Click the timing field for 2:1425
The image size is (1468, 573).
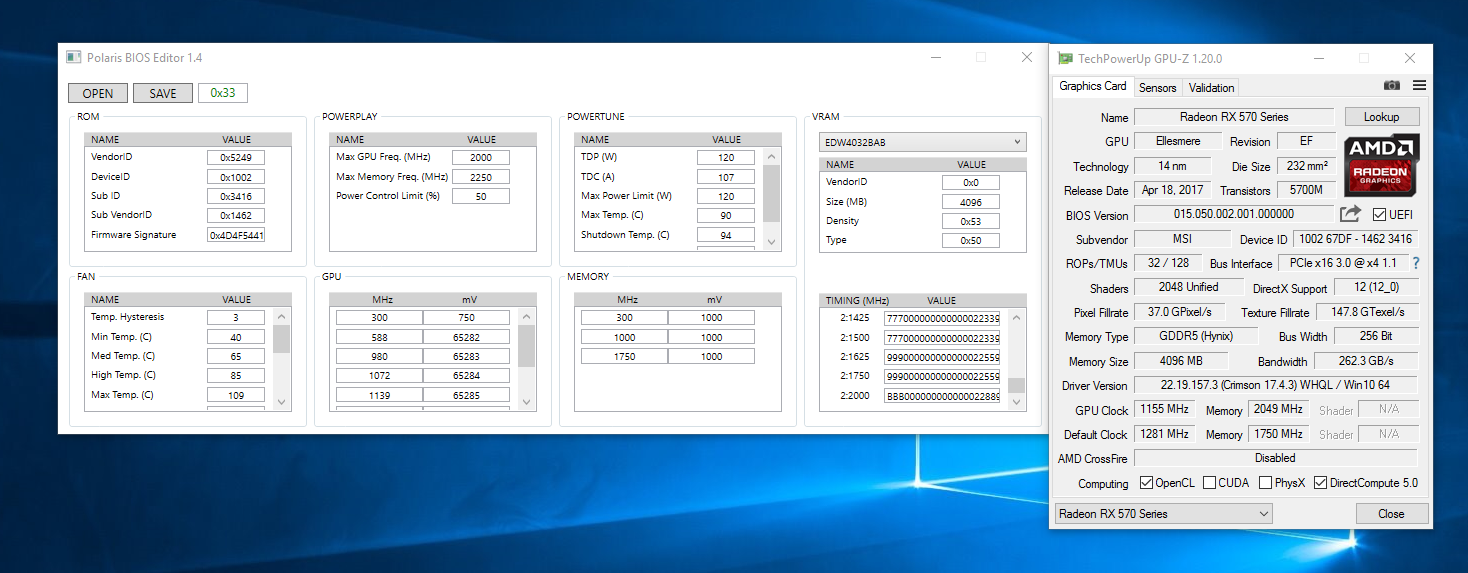[x=942, y=318]
